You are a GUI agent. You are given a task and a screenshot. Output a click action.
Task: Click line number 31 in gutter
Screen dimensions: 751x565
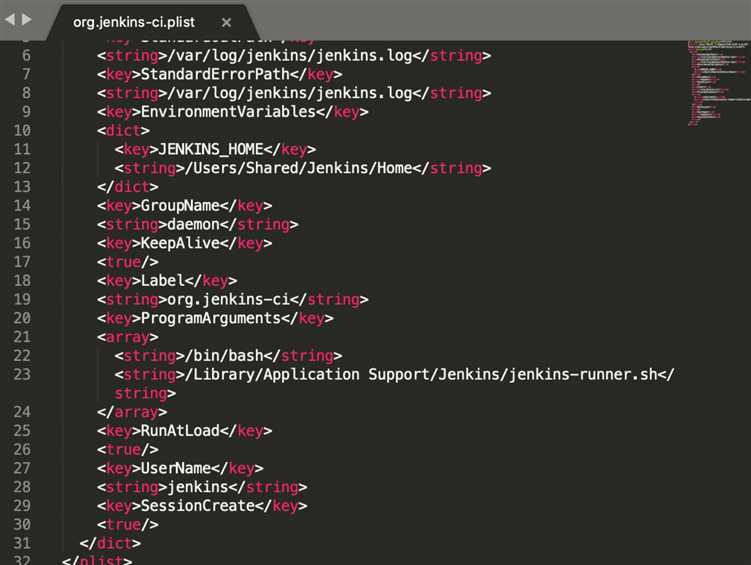click(23, 543)
